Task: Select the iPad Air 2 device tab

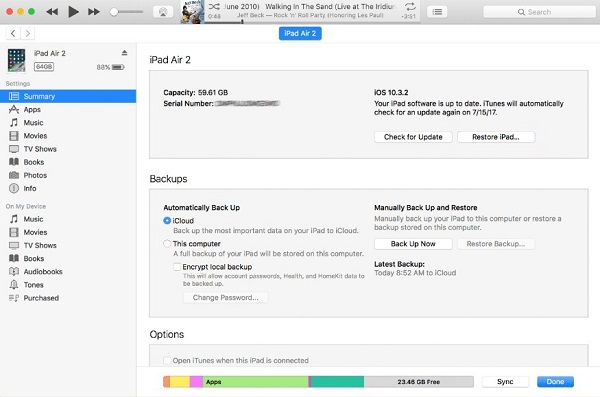Action: point(300,33)
